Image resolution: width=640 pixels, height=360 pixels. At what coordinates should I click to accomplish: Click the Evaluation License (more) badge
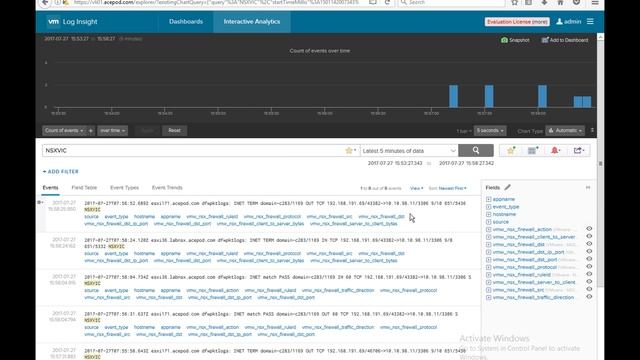[517, 22]
